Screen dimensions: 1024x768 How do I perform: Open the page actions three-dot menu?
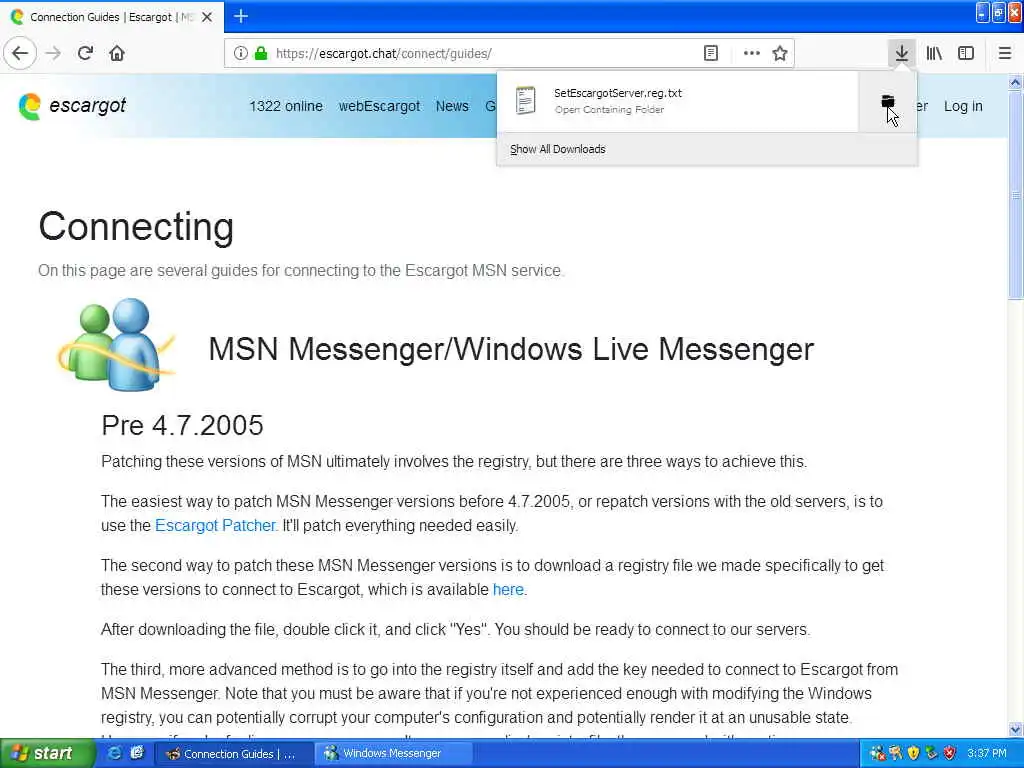pyautogui.click(x=752, y=53)
